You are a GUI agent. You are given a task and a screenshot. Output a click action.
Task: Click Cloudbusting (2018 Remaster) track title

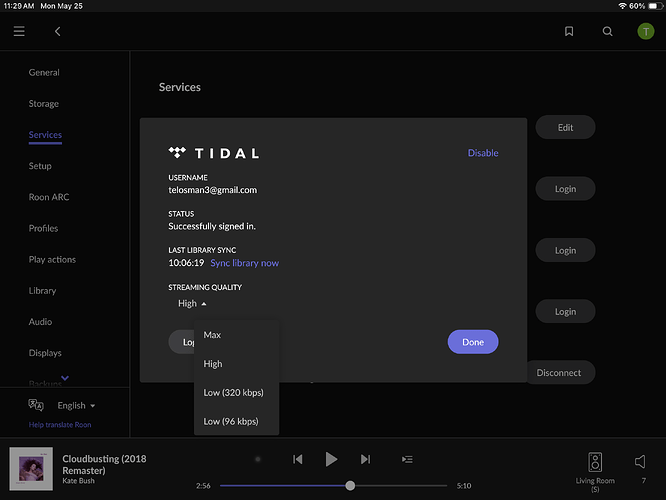point(104,464)
